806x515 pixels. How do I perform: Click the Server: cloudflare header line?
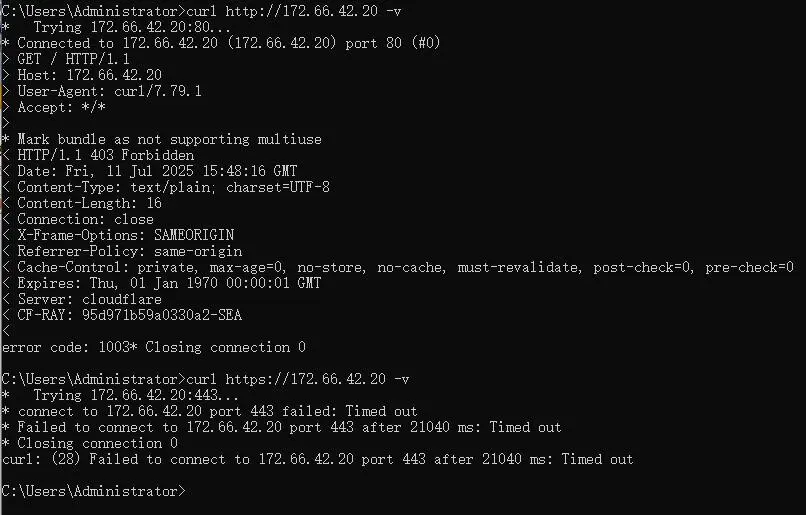click(82, 299)
